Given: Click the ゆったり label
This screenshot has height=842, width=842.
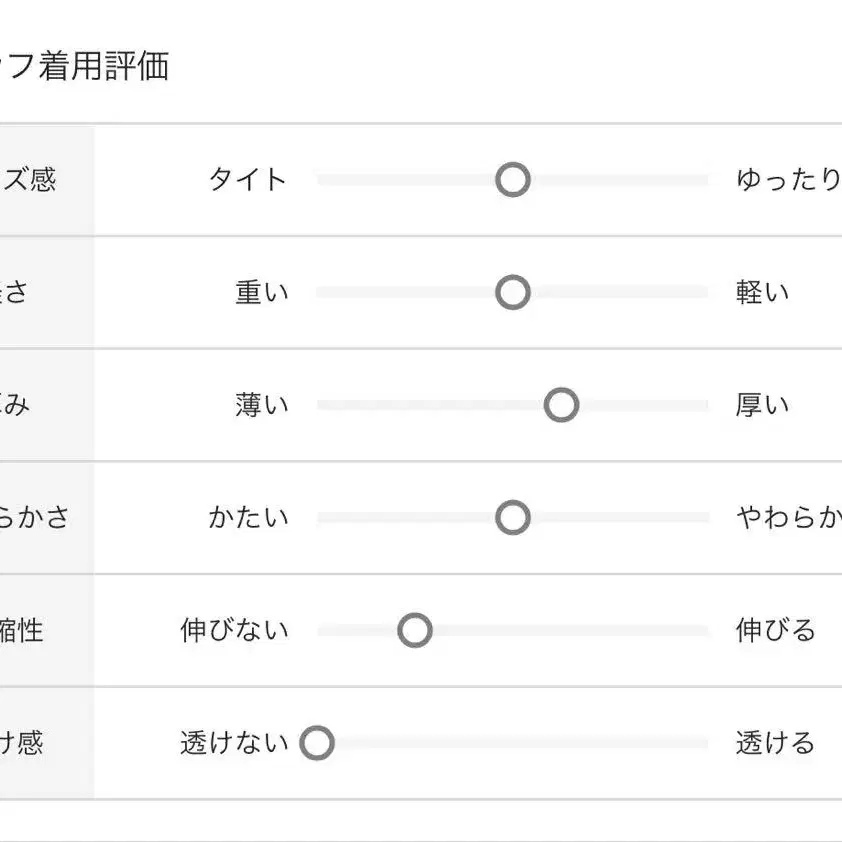Looking at the screenshot, I should pos(788,180).
